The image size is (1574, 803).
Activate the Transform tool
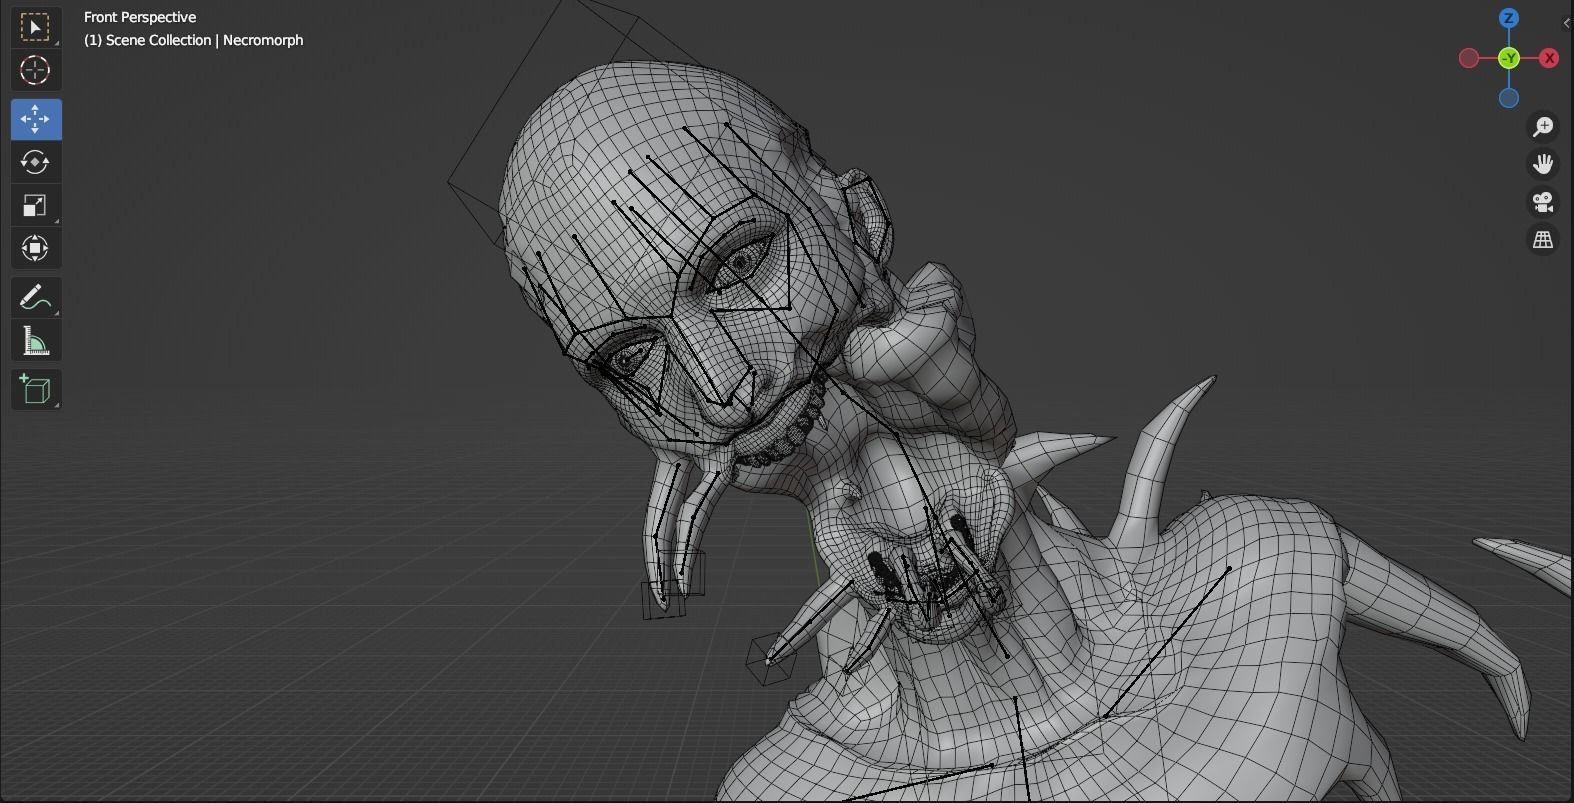[35, 248]
